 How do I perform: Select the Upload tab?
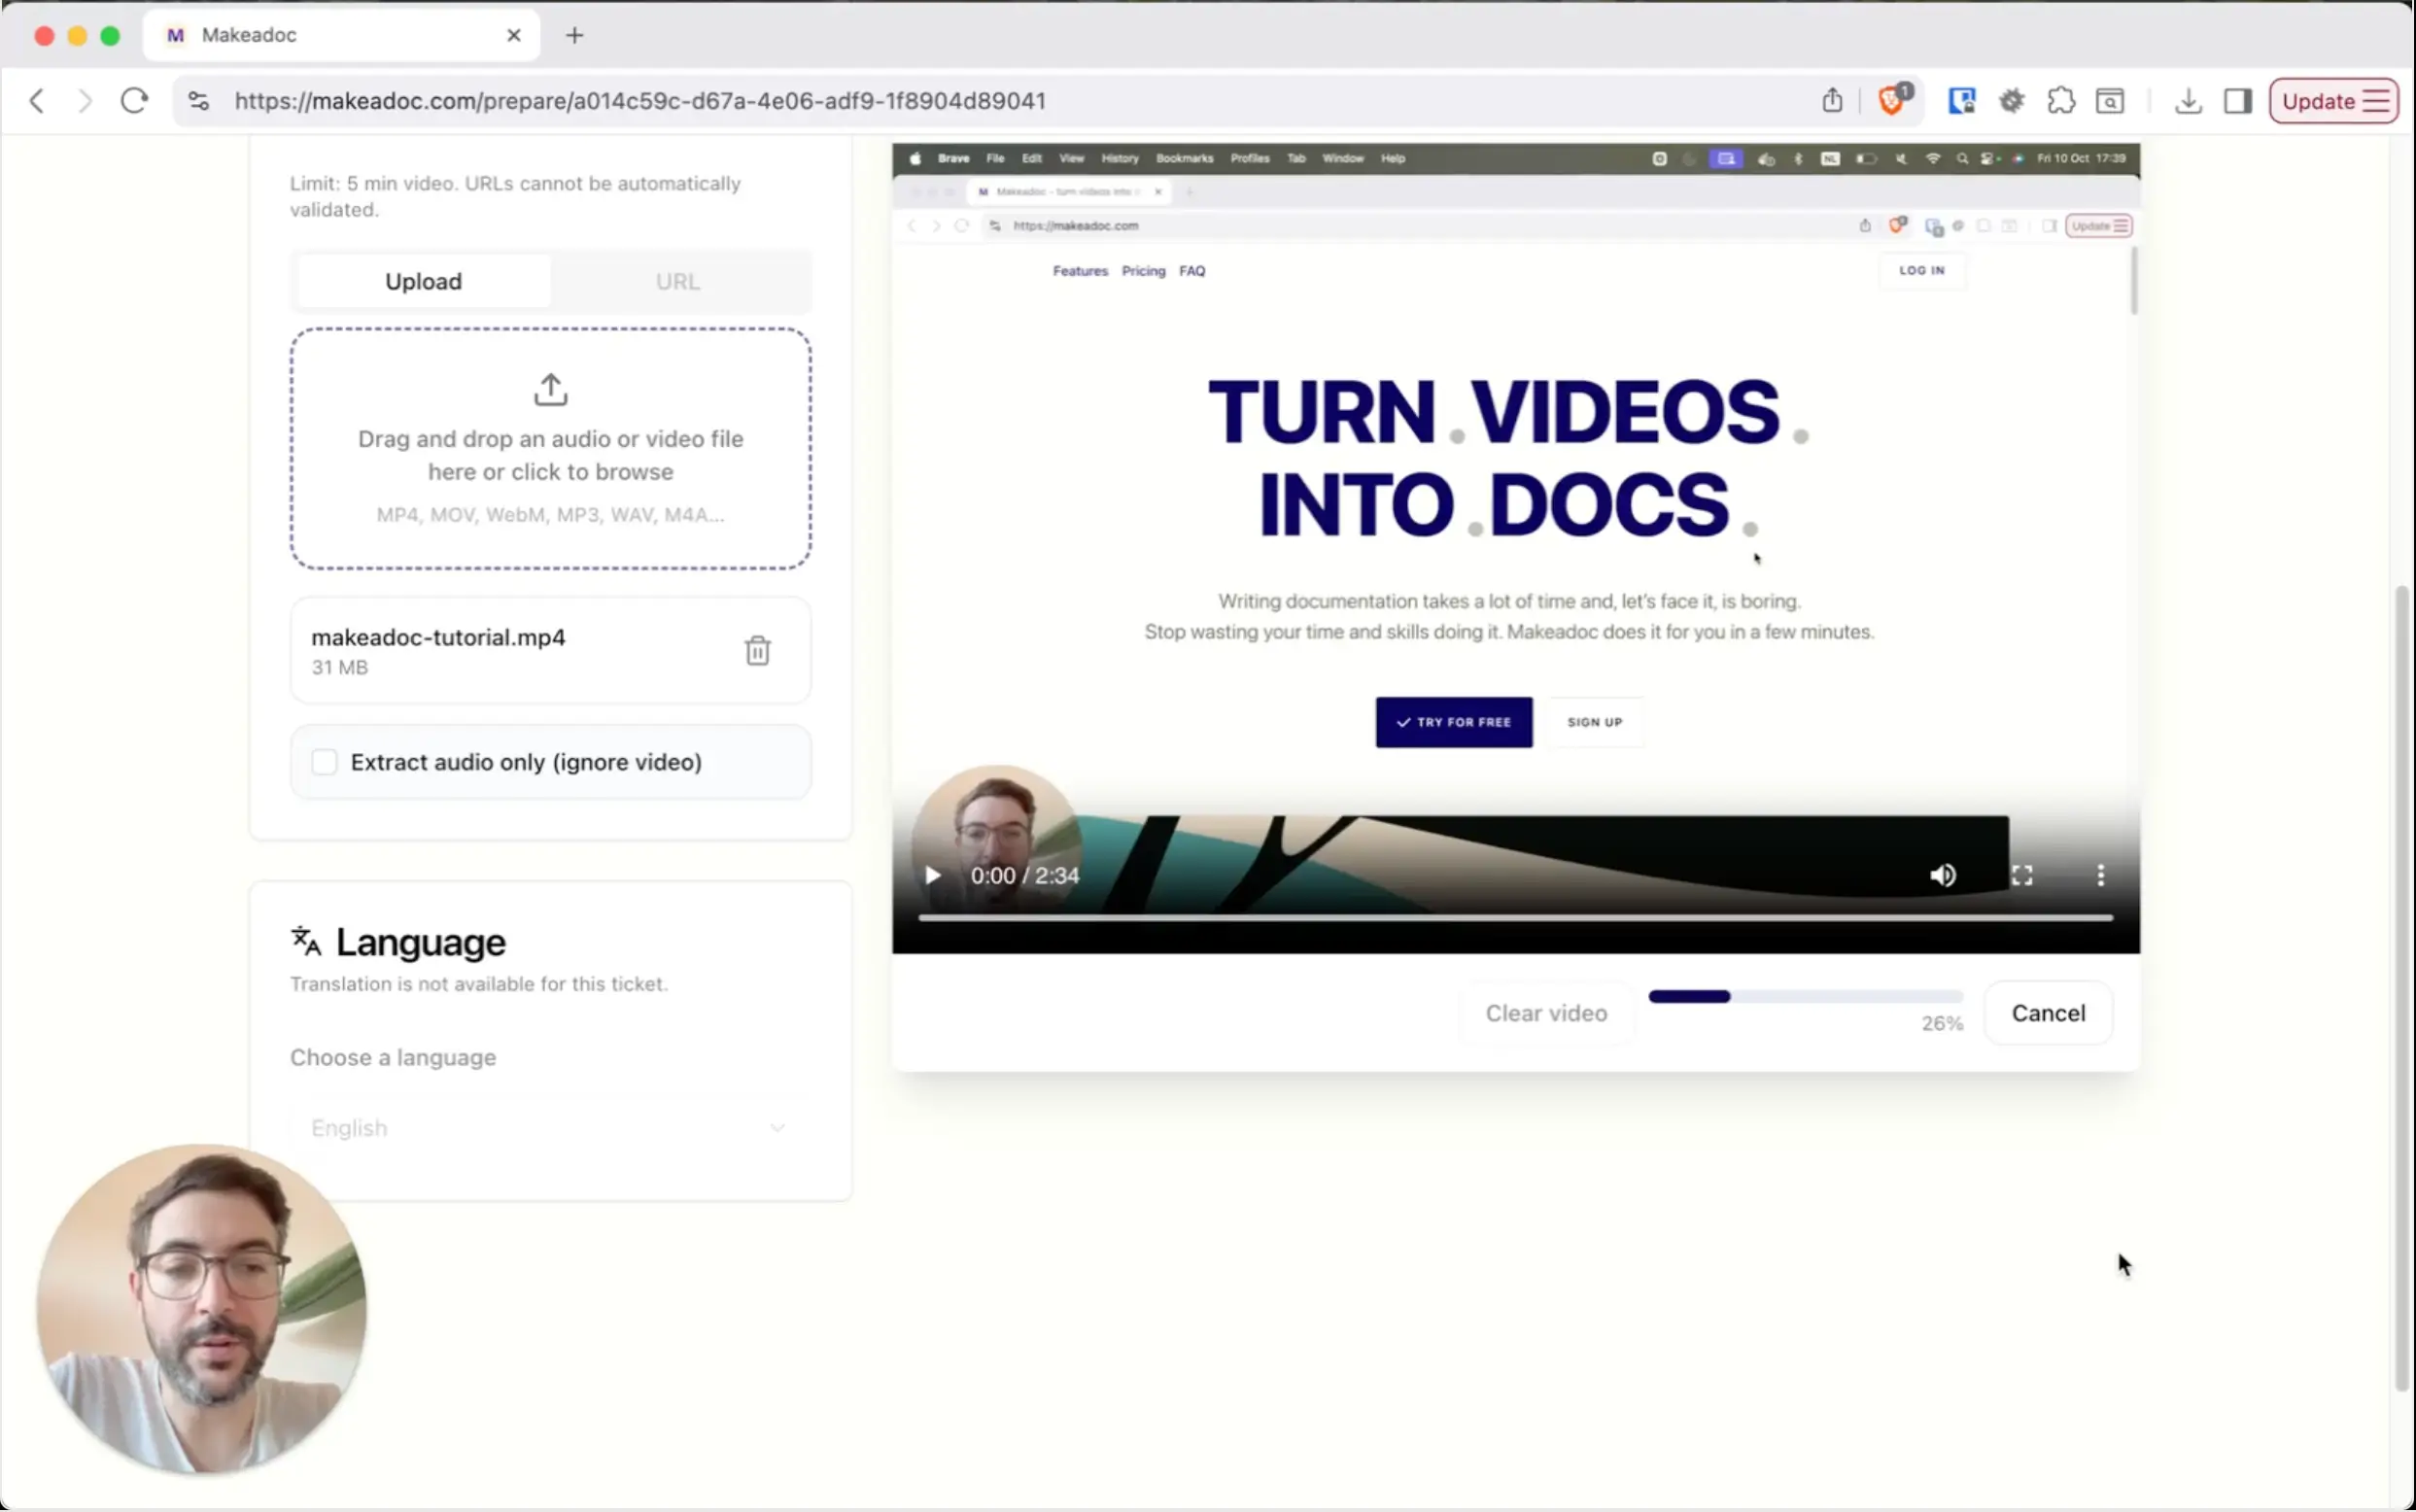pos(422,281)
